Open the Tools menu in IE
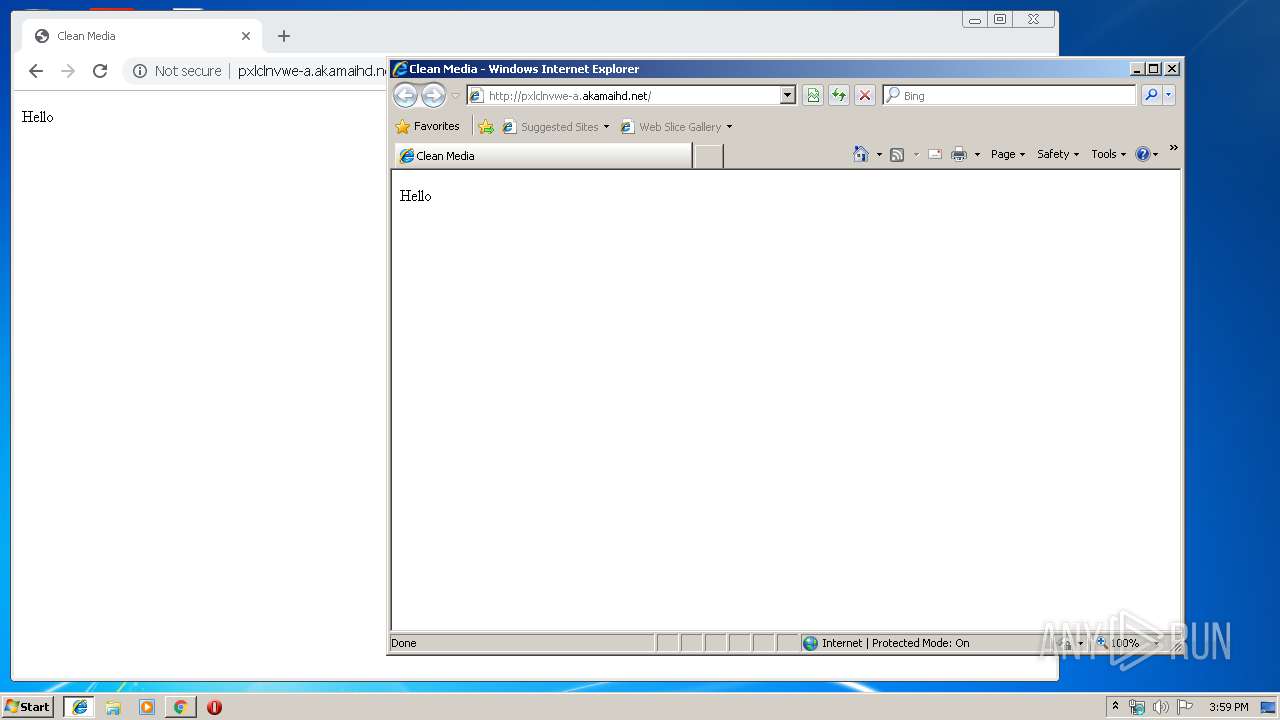Screen dimensions: 1280x720 (1109, 154)
